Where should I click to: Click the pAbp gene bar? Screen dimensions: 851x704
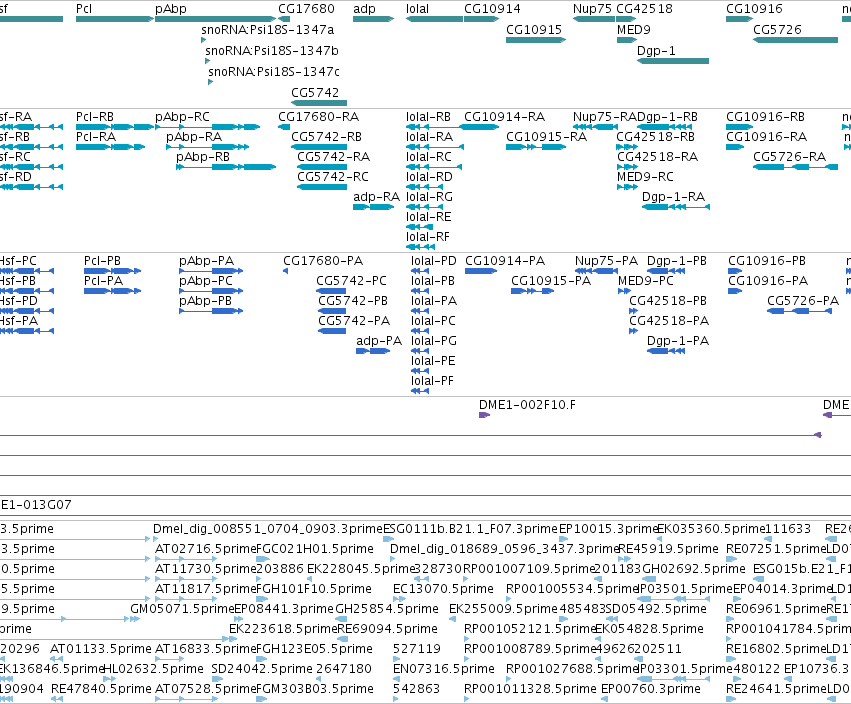tap(215, 19)
